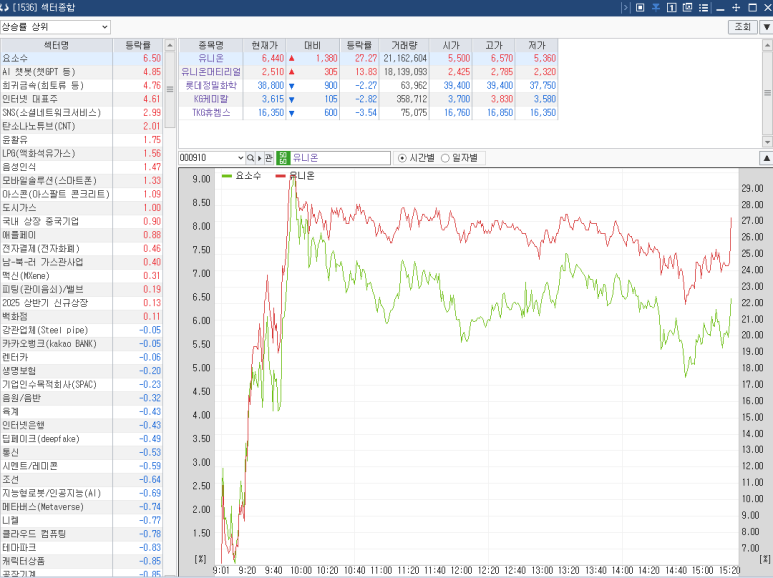
Task: Select the LPG(액화석유가스) sector
Action: (81, 153)
